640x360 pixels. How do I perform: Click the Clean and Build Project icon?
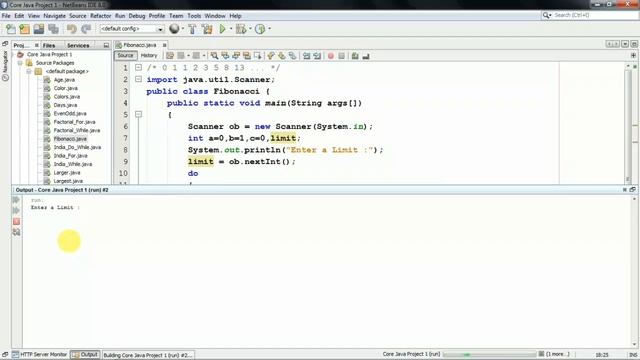tap(207, 29)
